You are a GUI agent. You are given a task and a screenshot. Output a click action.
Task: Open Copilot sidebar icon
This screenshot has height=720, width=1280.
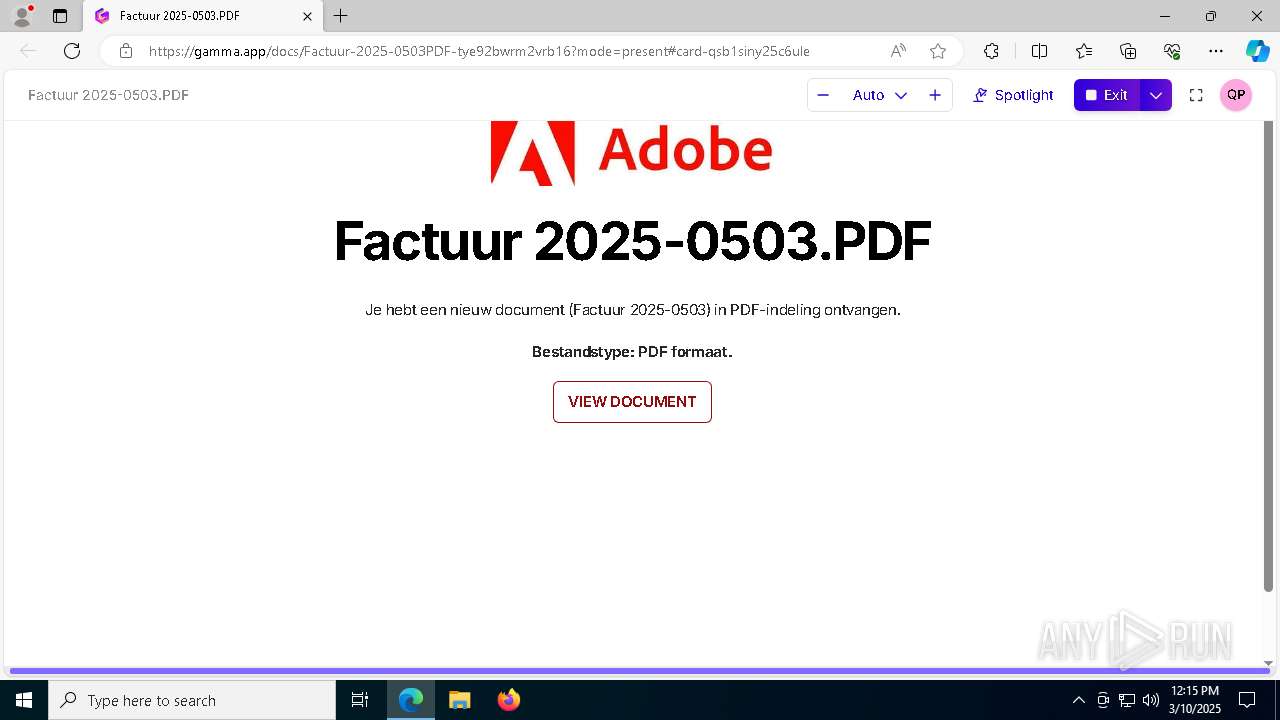(1257, 51)
